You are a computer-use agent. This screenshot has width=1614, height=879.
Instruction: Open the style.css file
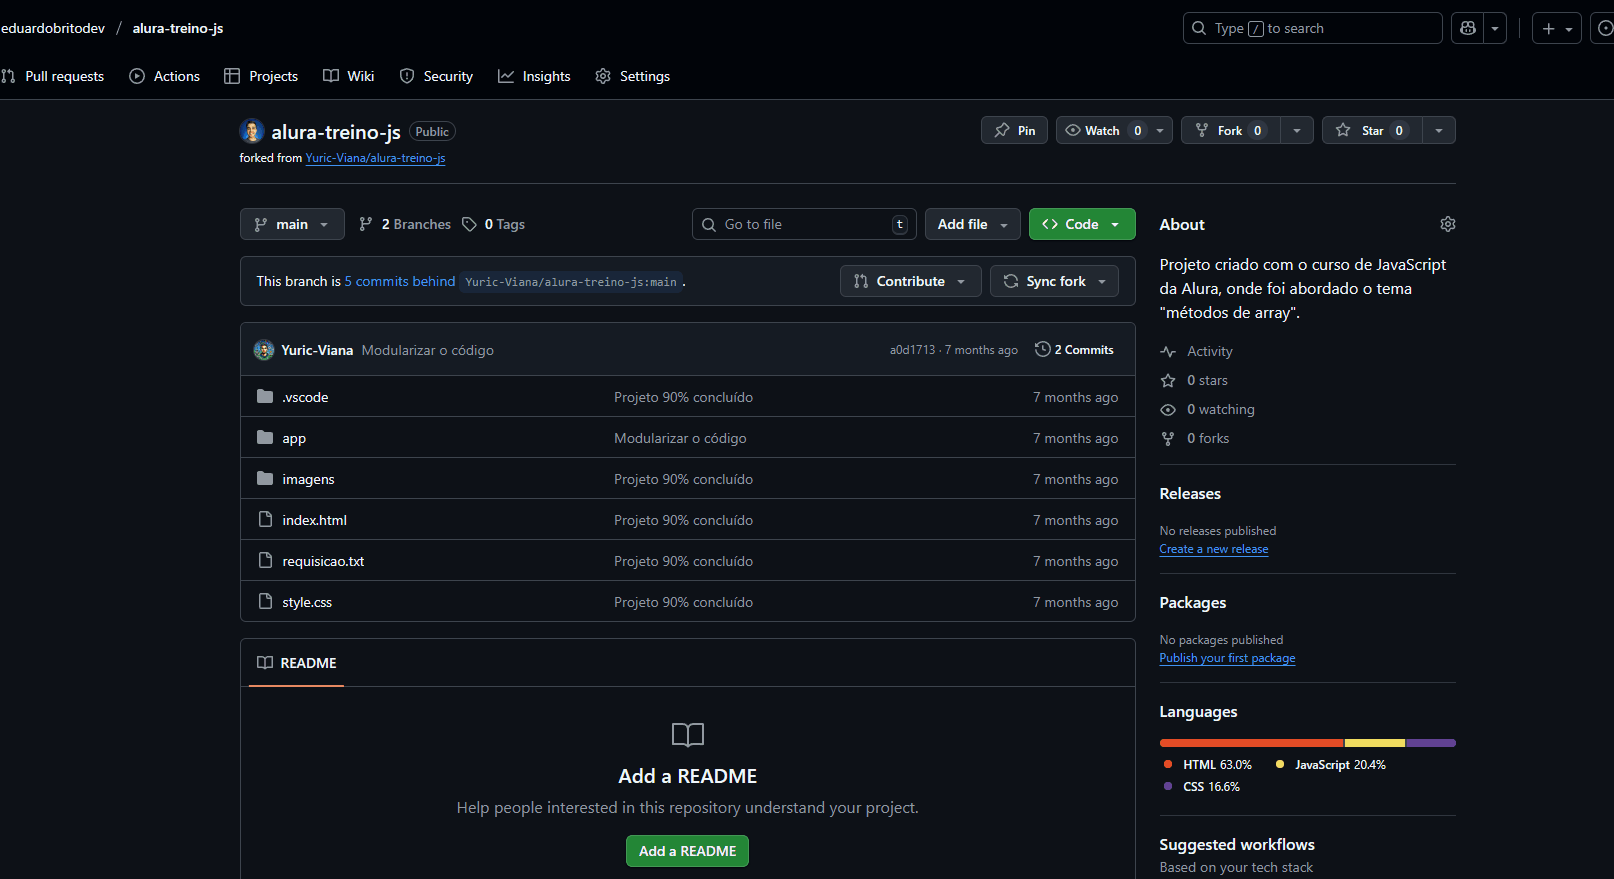(x=307, y=602)
